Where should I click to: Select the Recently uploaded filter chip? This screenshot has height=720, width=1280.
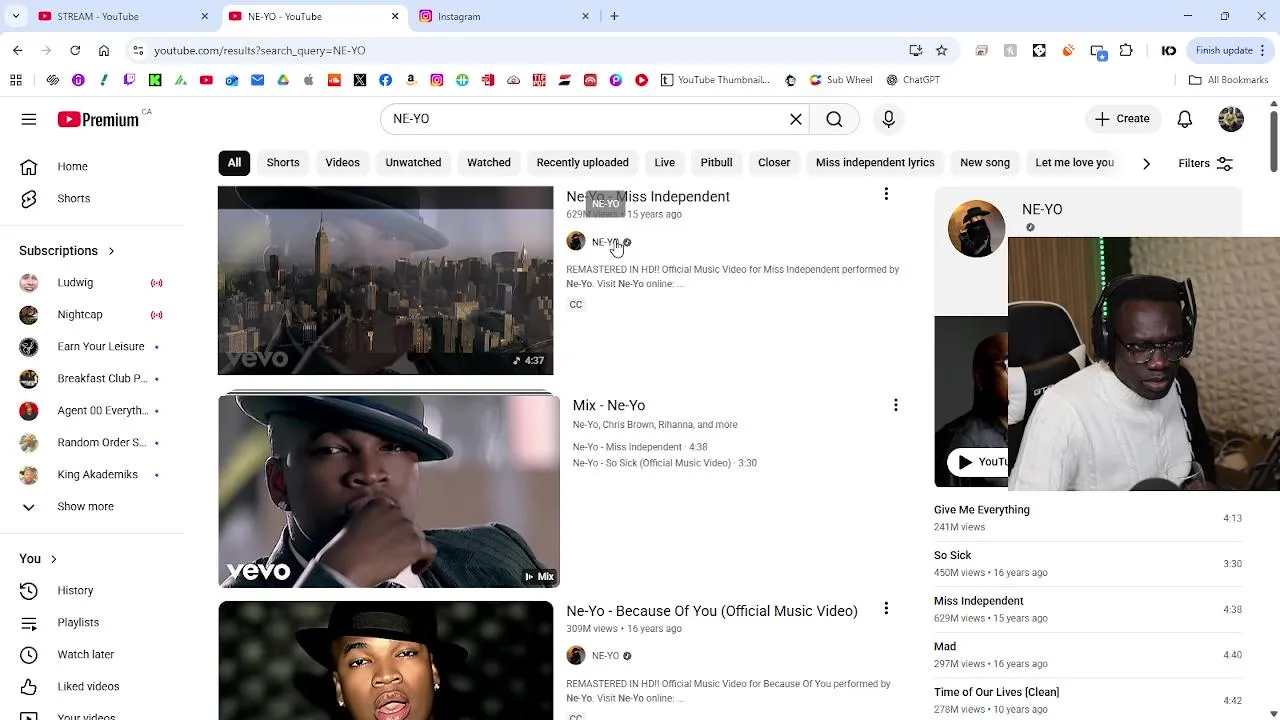(x=582, y=163)
